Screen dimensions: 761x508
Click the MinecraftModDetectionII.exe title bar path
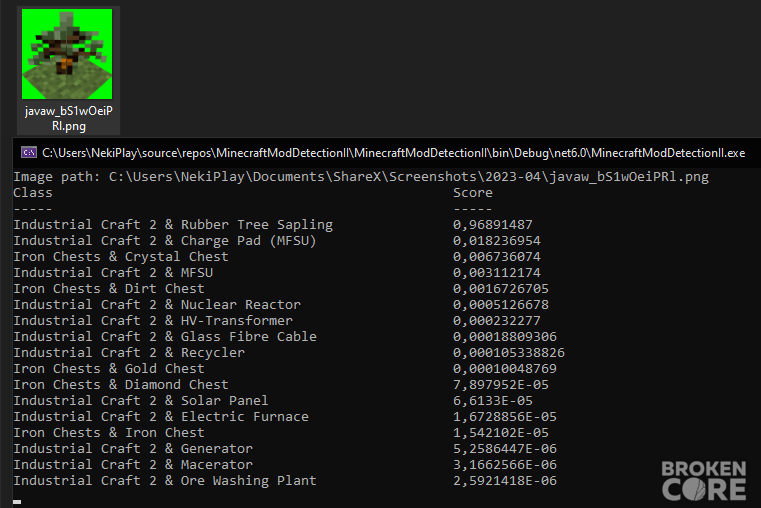tap(394, 153)
